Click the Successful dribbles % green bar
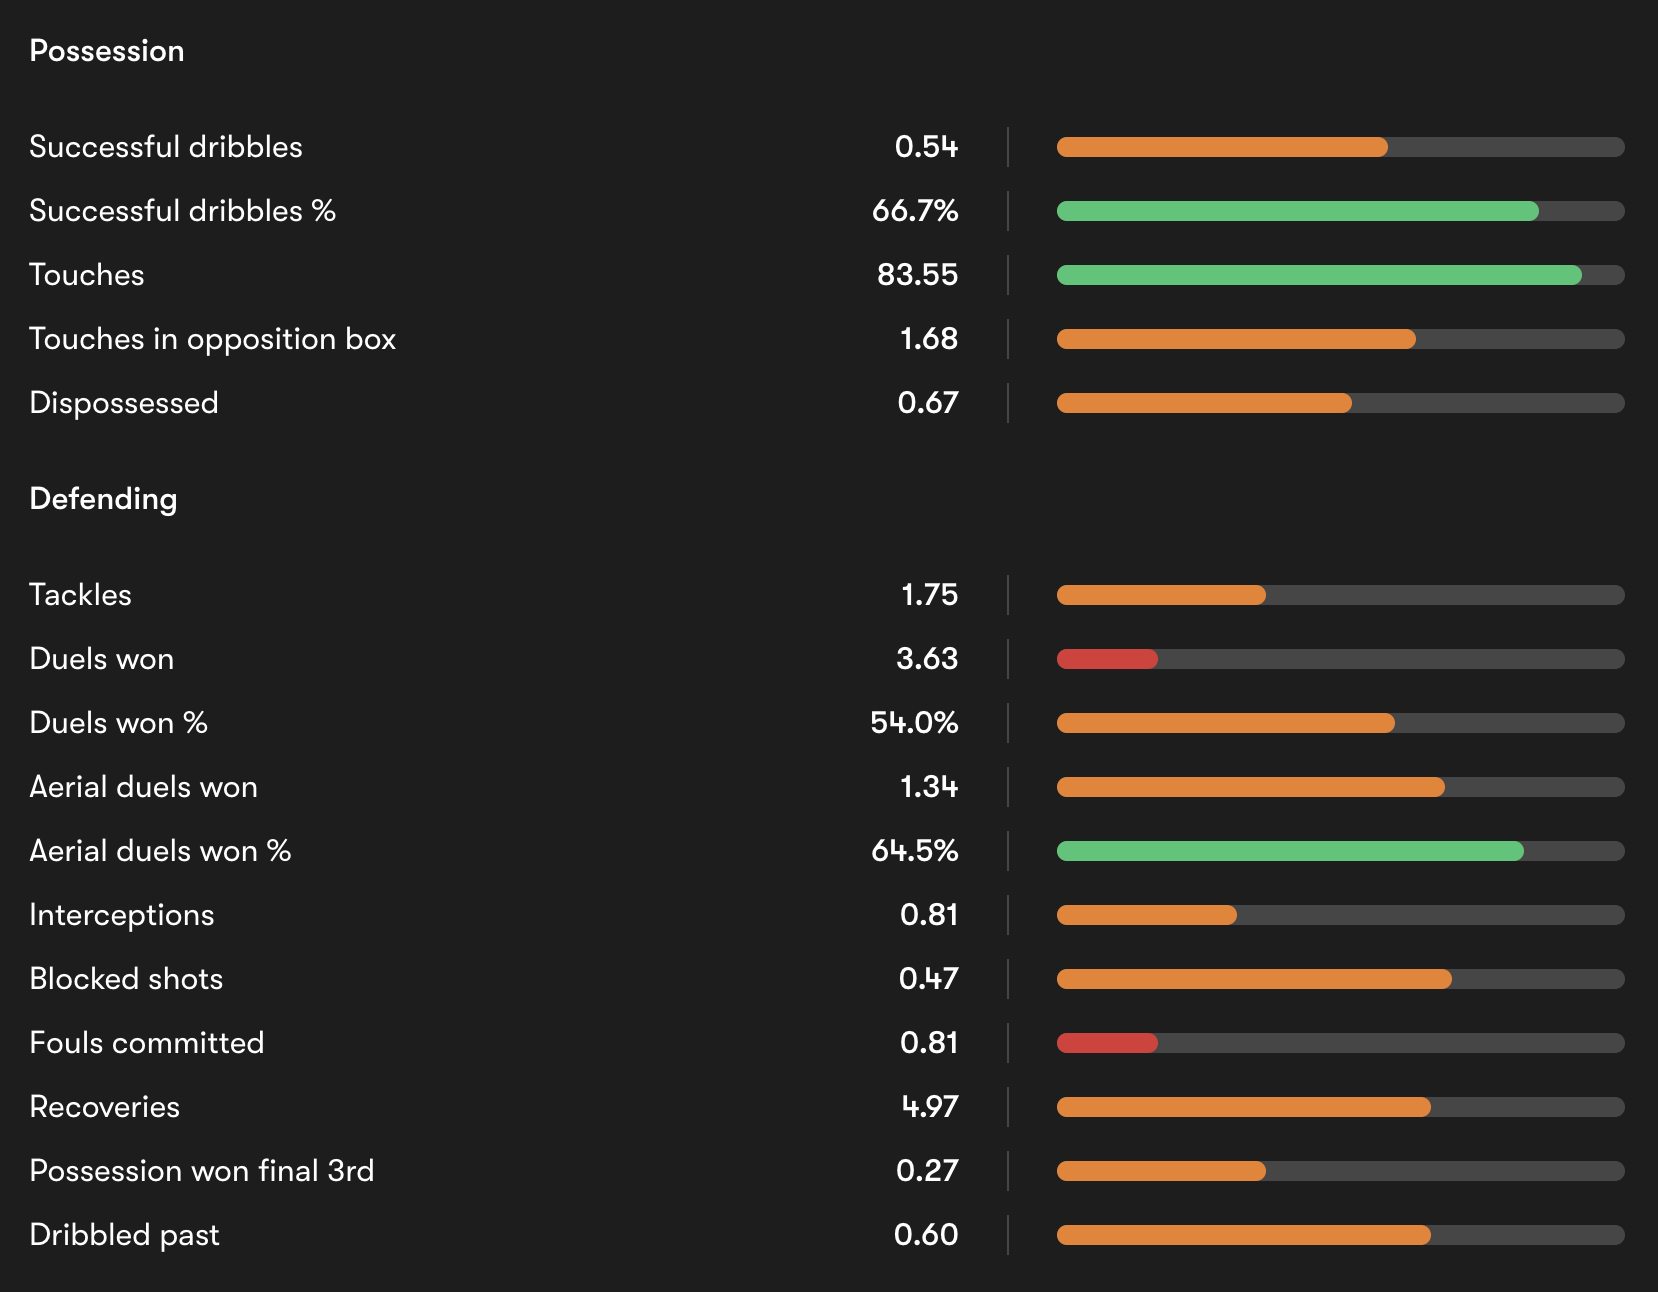The image size is (1658, 1292). pos(1297,211)
